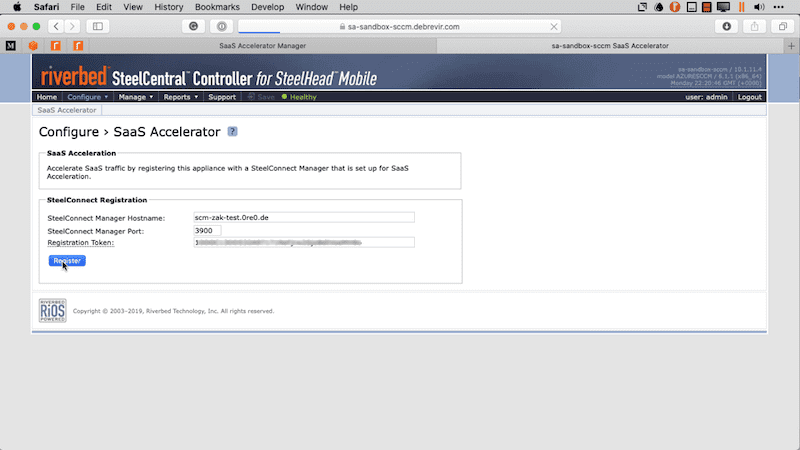The width and height of the screenshot is (800, 450).
Task: Open the Window menu
Action: click(312, 7)
